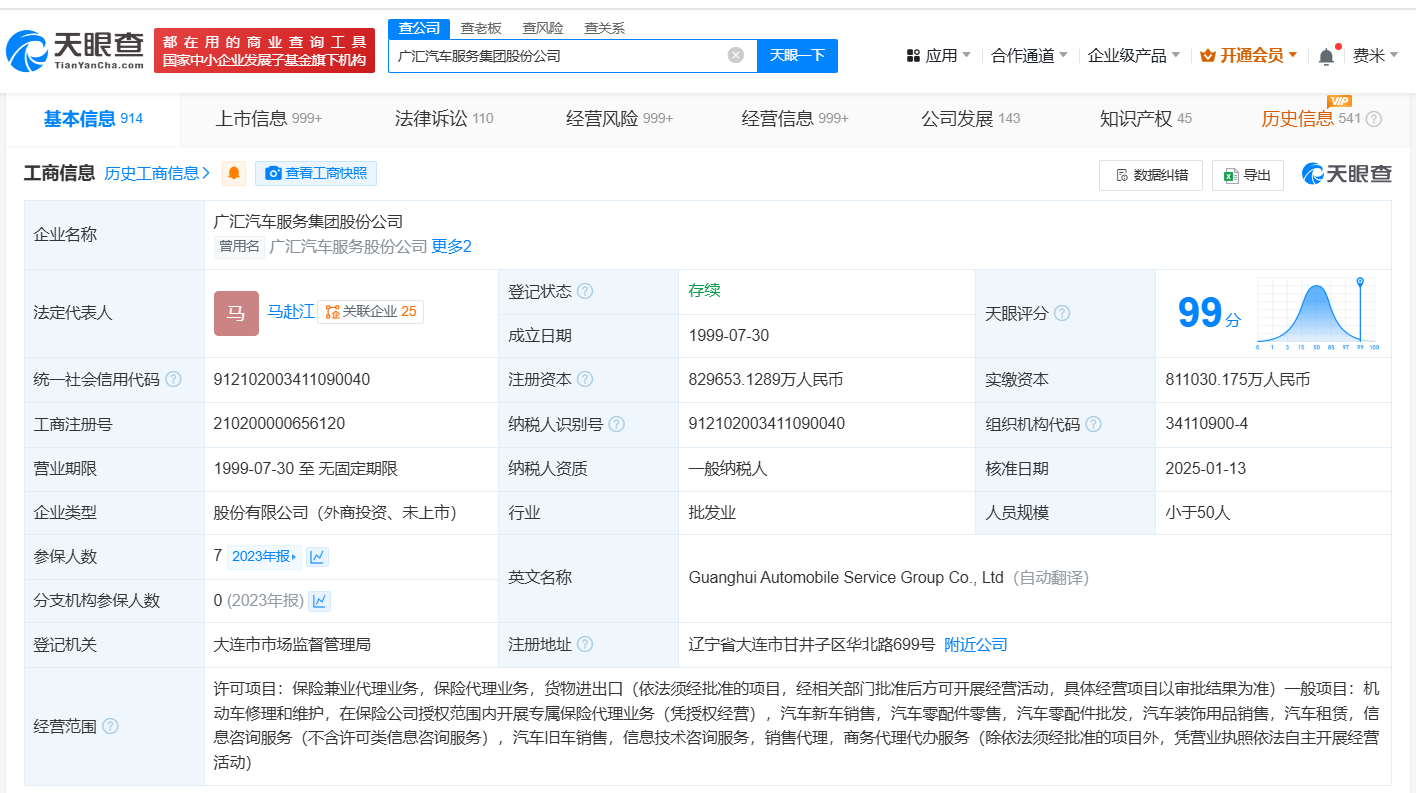Click help icon next to 统一社会信用代码
The height and width of the screenshot is (793, 1416).
click(174, 380)
